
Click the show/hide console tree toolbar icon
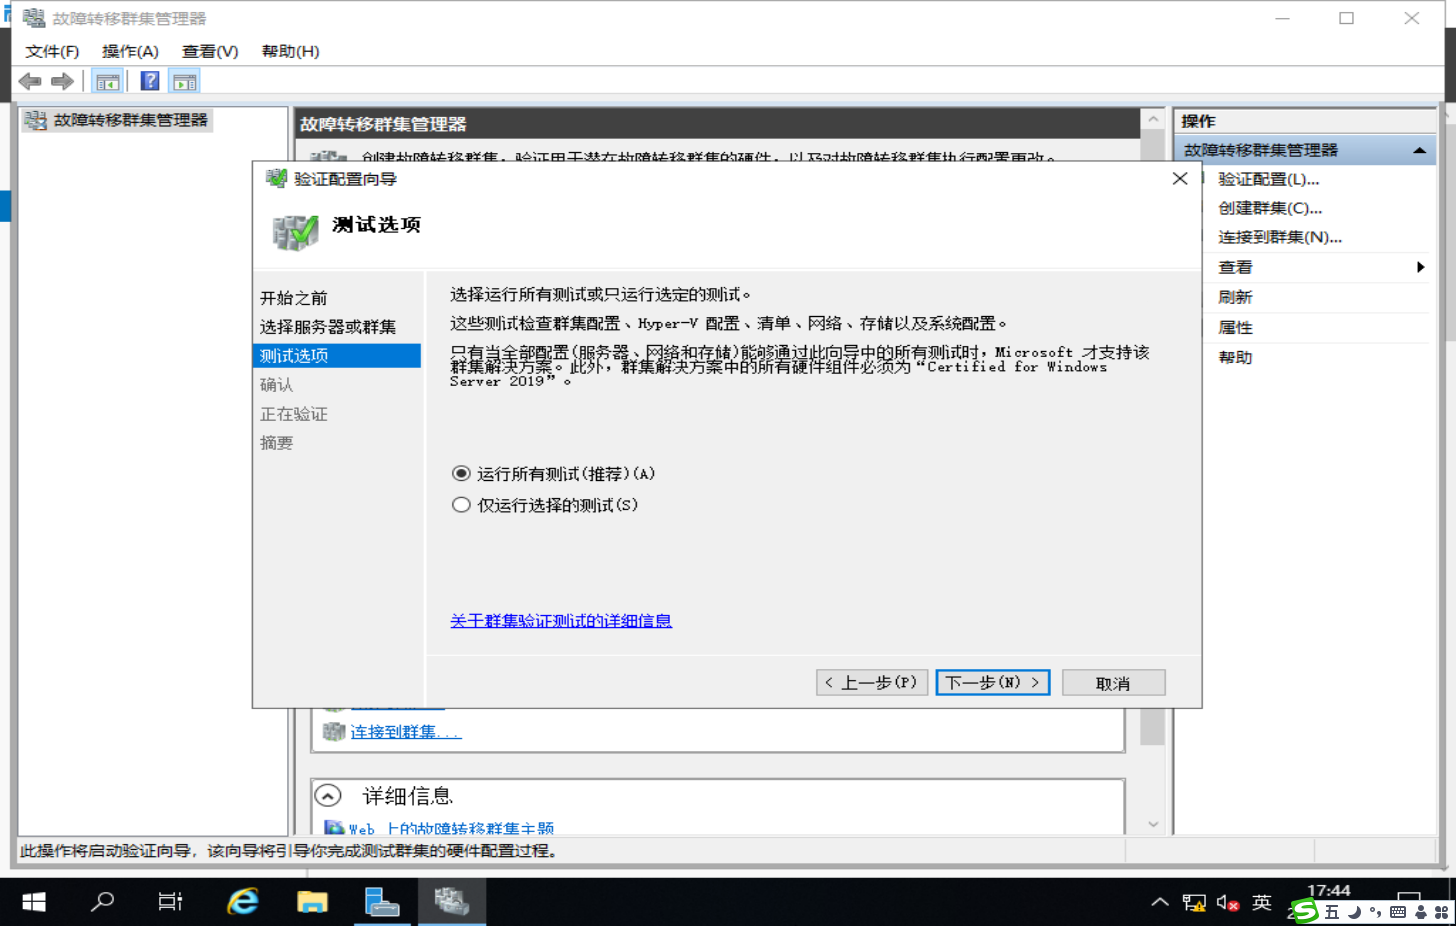tap(107, 81)
